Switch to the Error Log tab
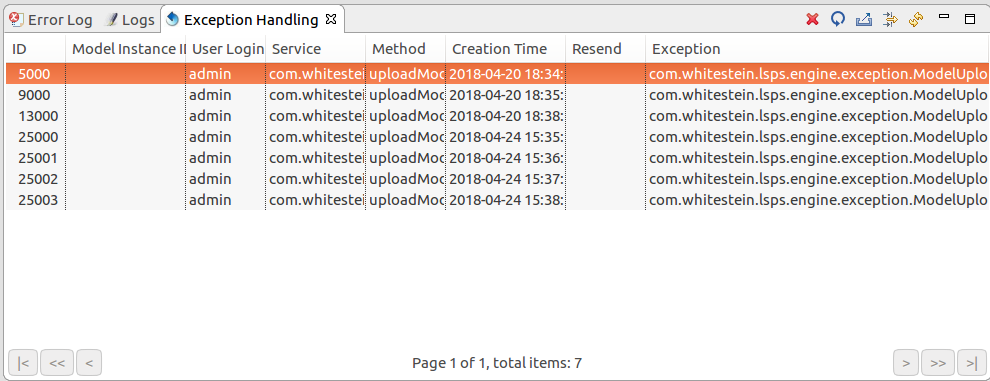This screenshot has width=990, height=381. (x=51, y=20)
